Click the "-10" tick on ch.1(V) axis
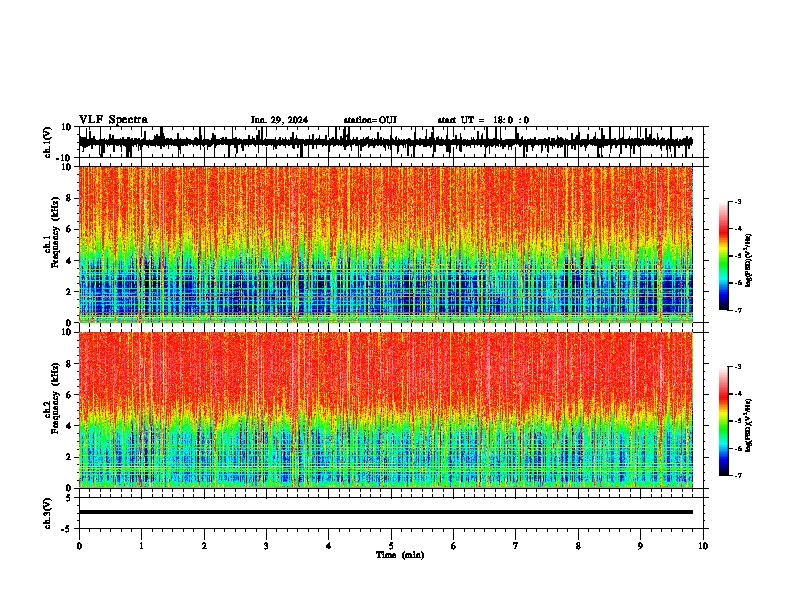 coord(64,158)
